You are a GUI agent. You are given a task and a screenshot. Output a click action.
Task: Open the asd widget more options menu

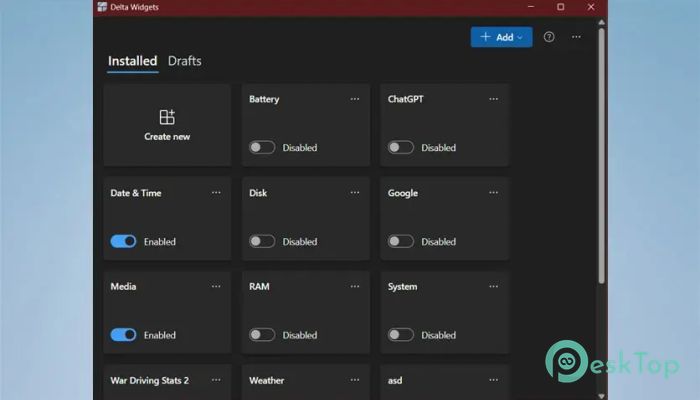pos(493,380)
